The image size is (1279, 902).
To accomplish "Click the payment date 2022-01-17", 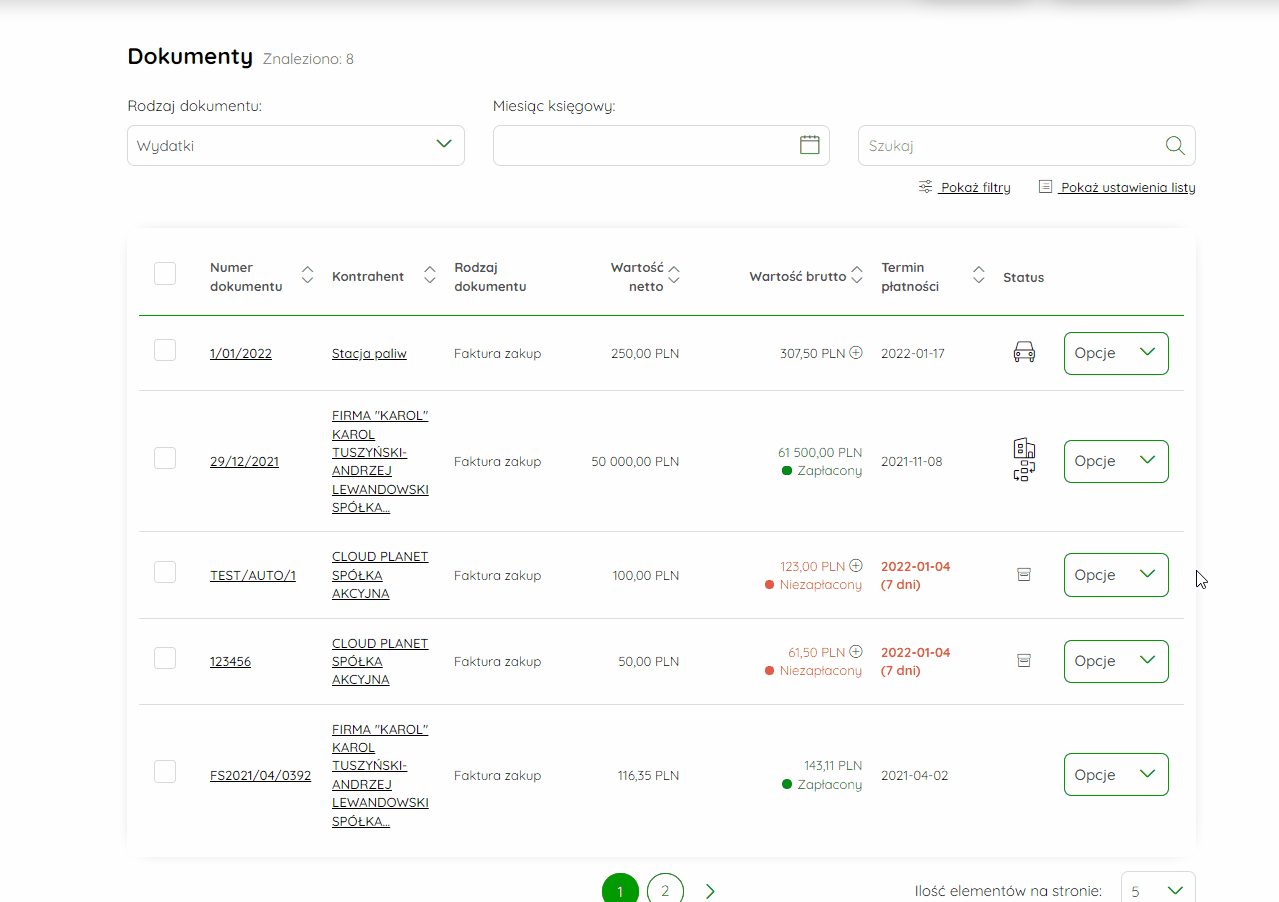I will [x=913, y=353].
